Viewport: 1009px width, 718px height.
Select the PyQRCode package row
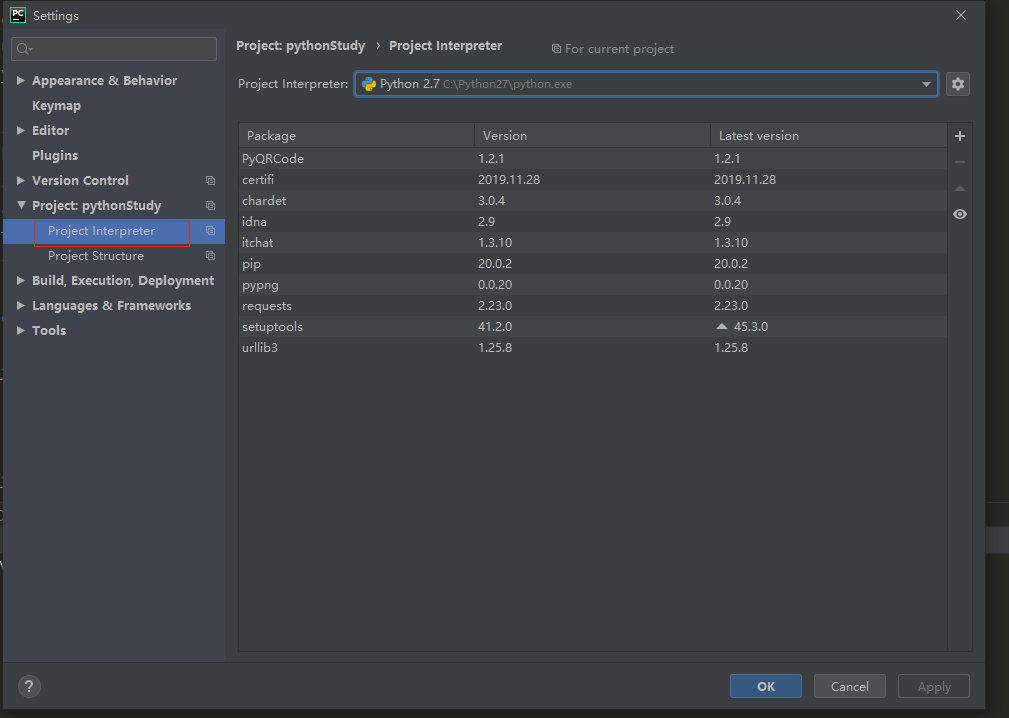click(x=593, y=158)
